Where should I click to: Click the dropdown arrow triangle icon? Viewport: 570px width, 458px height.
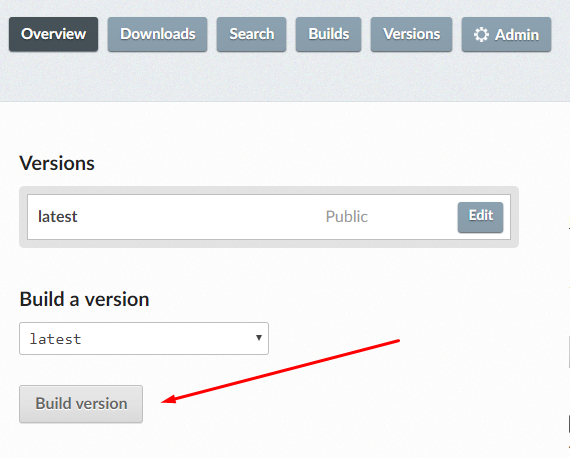pyautogui.click(x=259, y=338)
